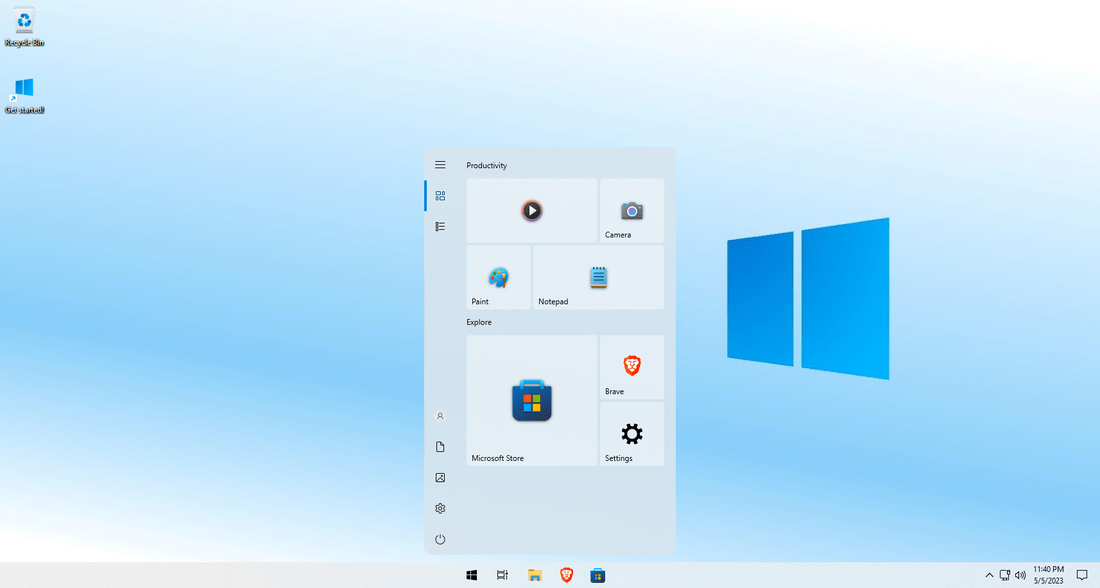This screenshot has width=1100, height=588.
Task: Launch the Camera tile
Action: (x=632, y=211)
